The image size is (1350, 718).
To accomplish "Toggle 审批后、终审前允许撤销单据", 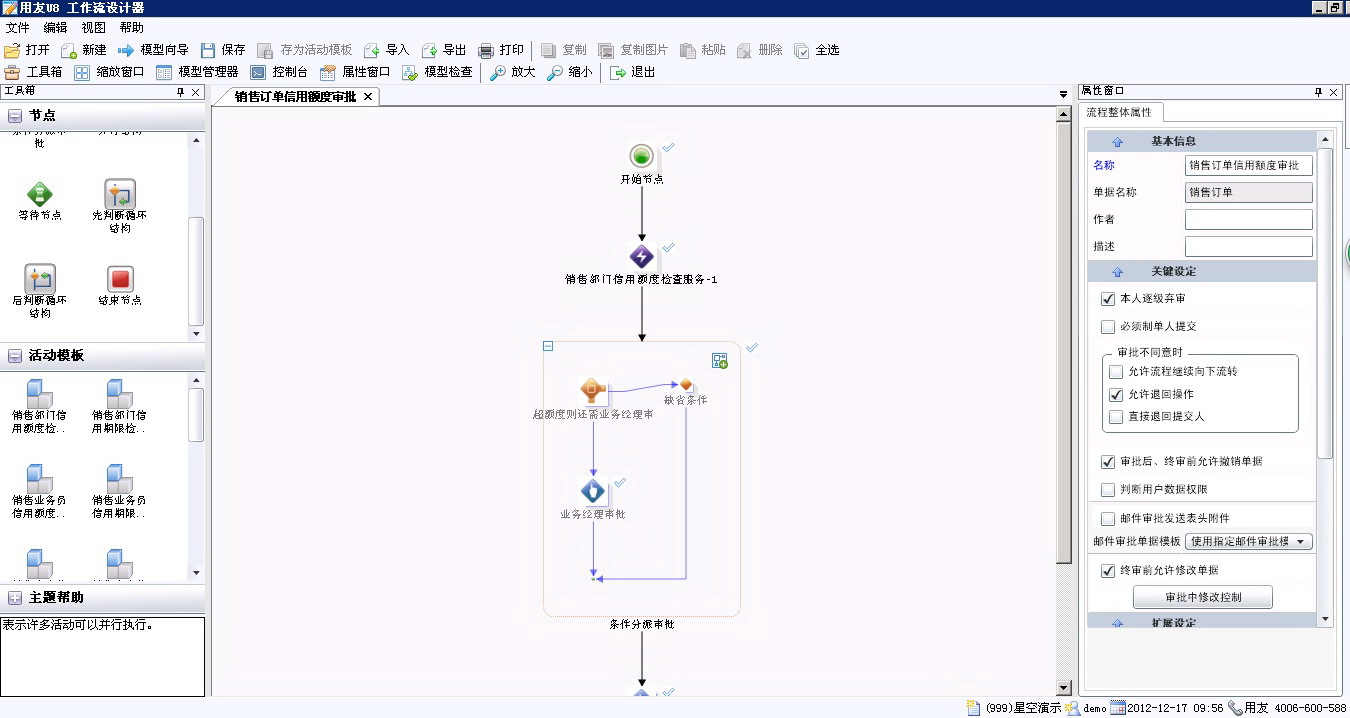I will (1108, 462).
